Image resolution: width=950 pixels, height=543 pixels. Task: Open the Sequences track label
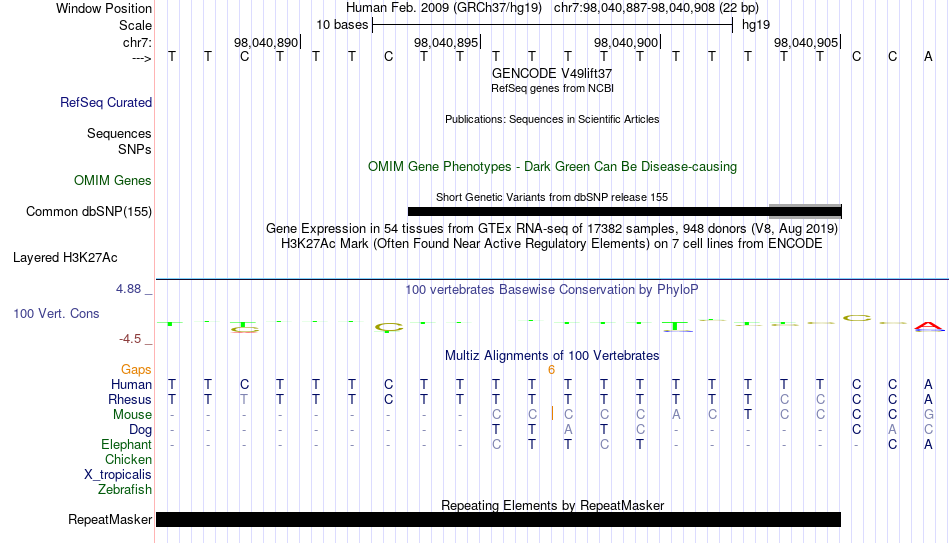(119, 133)
